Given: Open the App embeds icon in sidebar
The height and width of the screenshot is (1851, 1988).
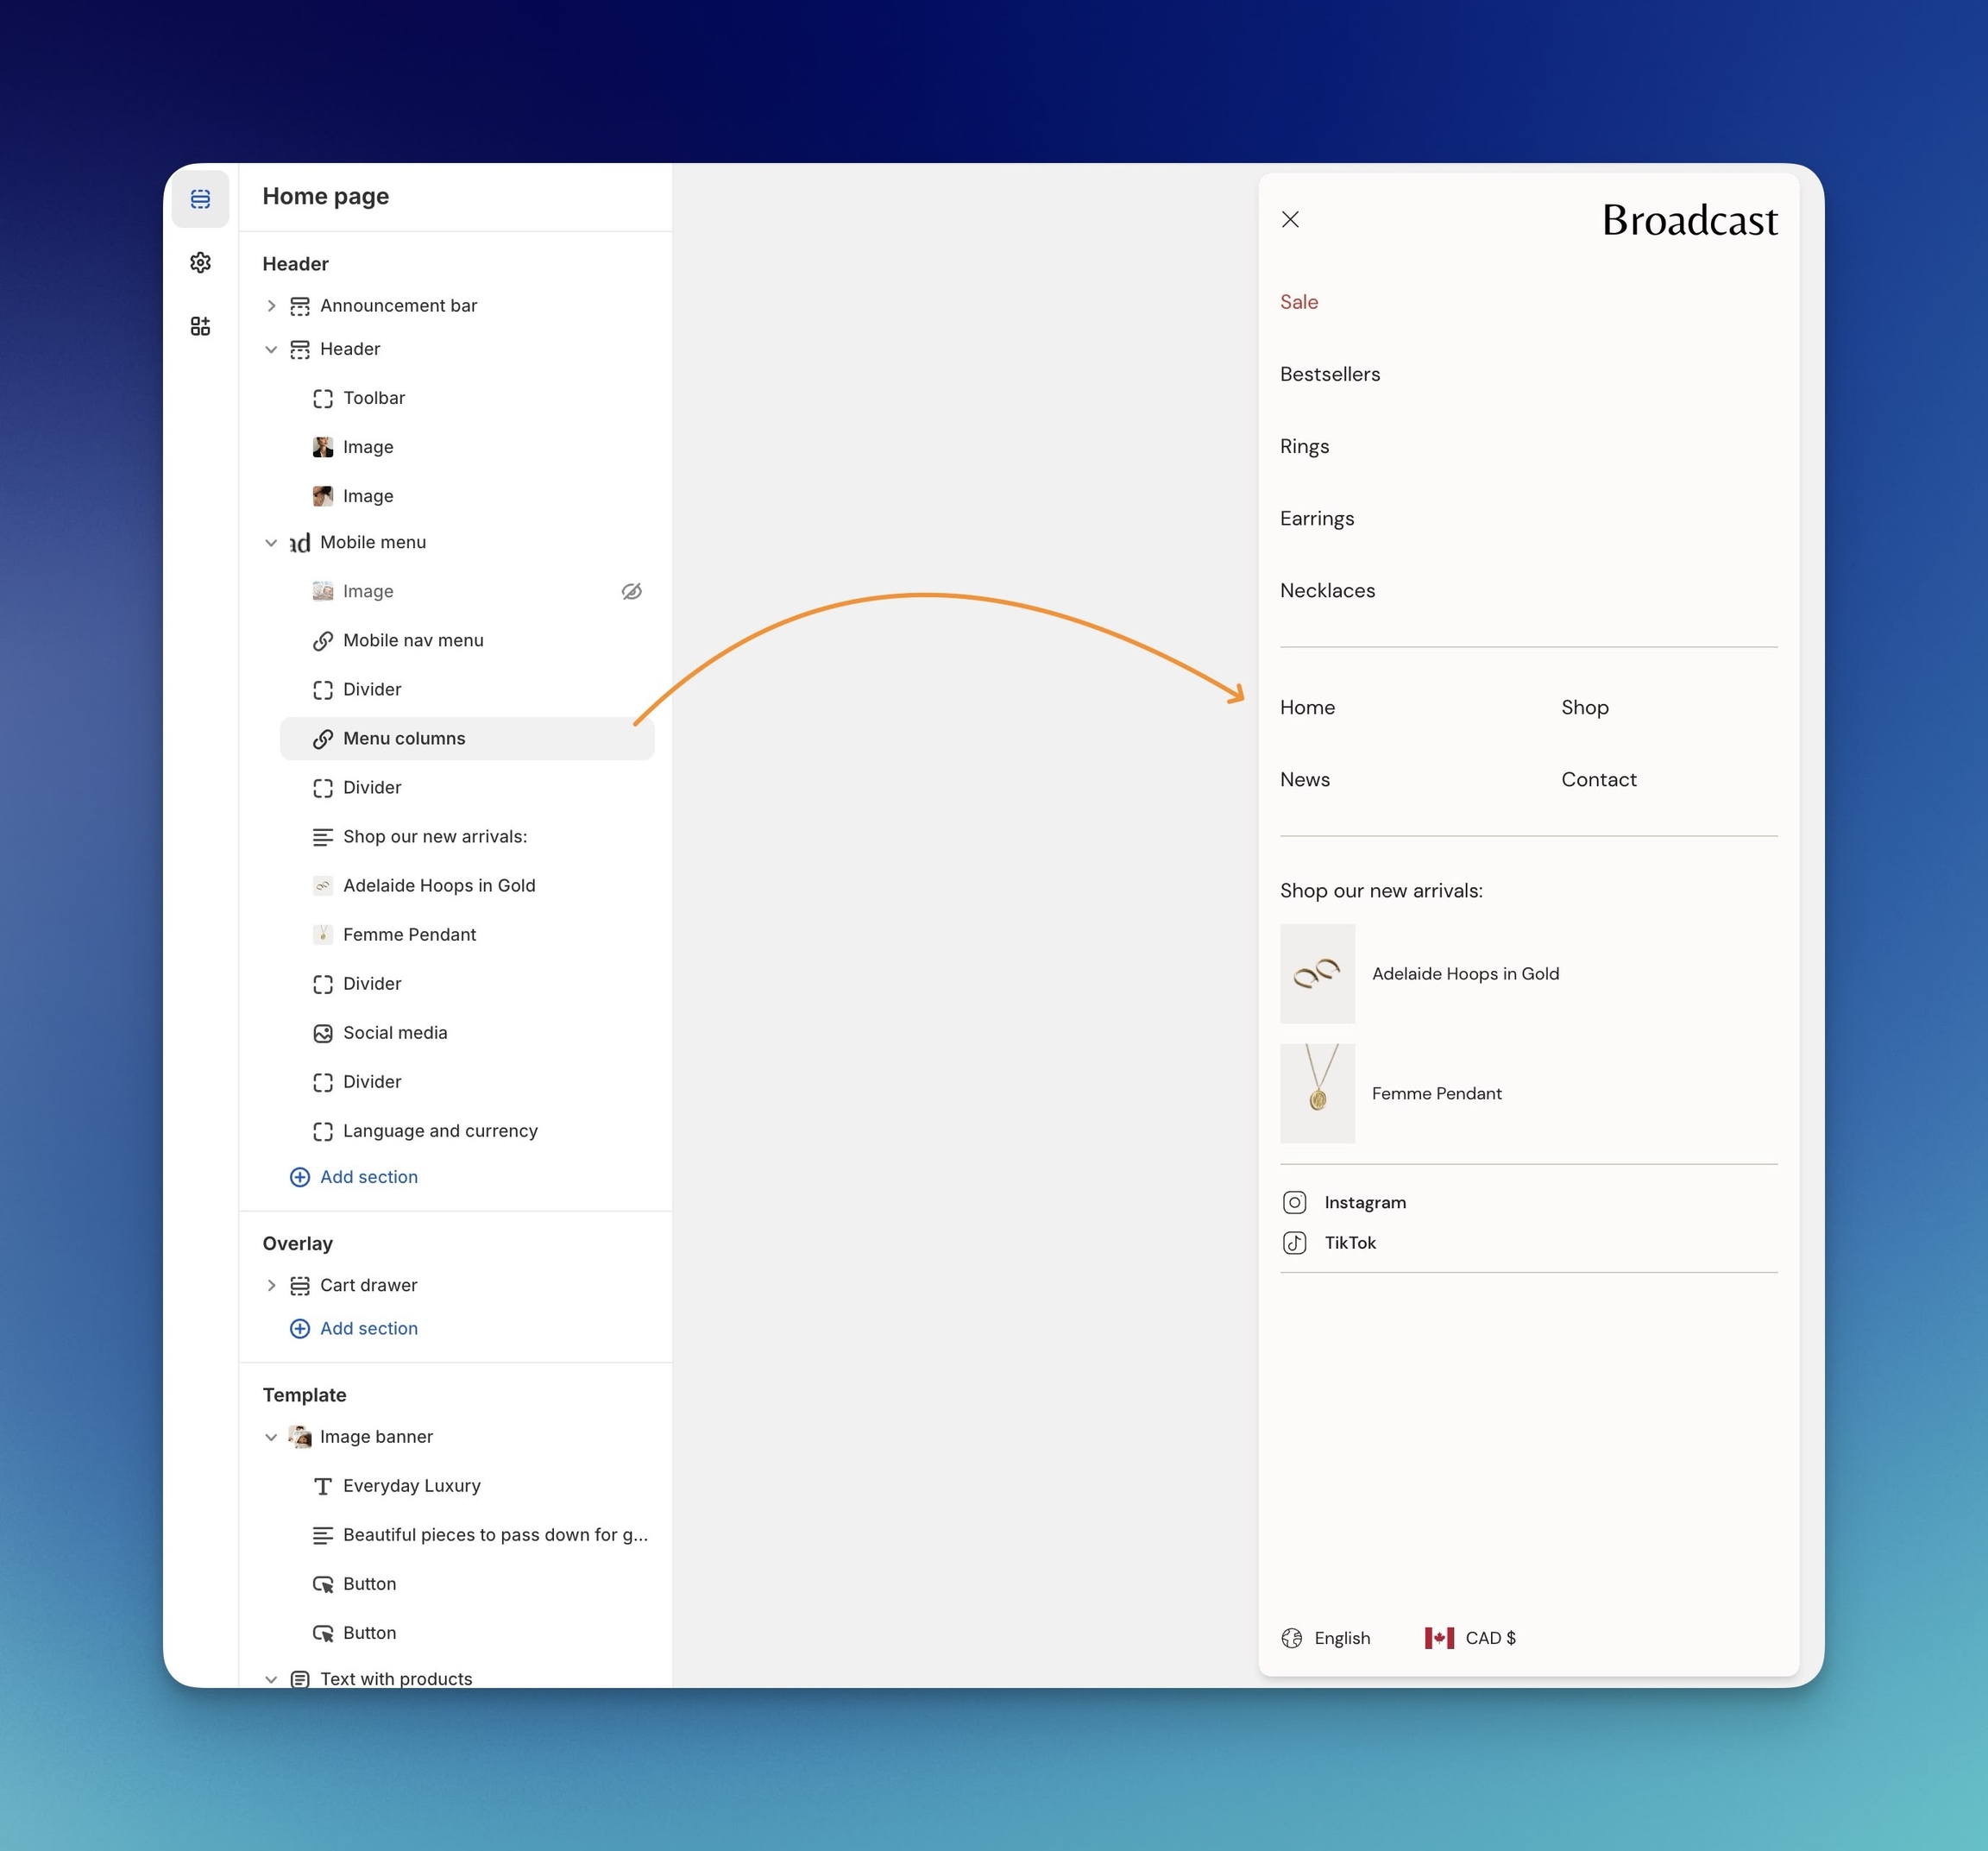Looking at the screenshot, I should [200, 326].
